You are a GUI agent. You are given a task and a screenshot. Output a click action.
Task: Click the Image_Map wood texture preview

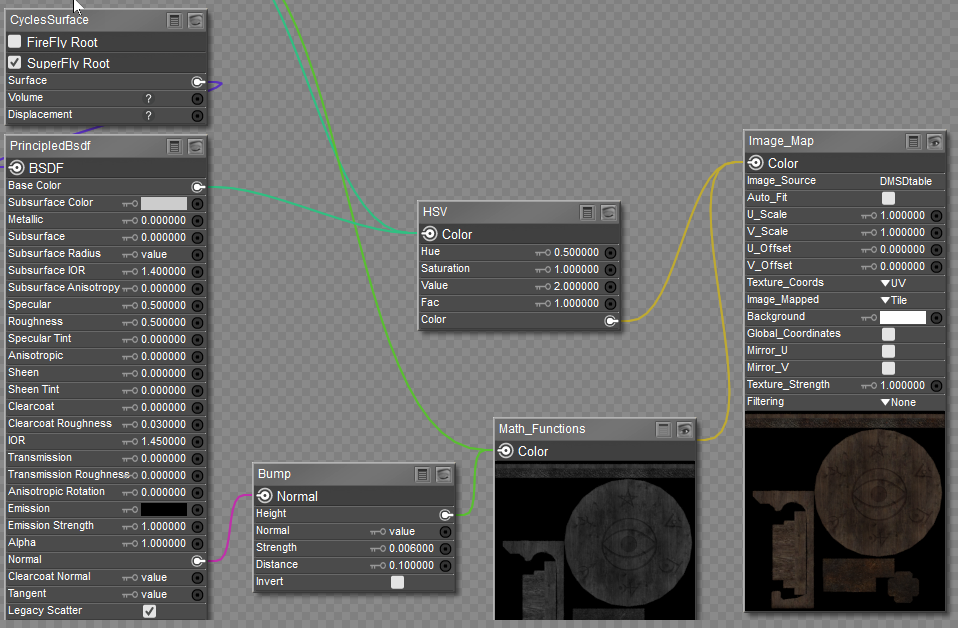(845, 511)
